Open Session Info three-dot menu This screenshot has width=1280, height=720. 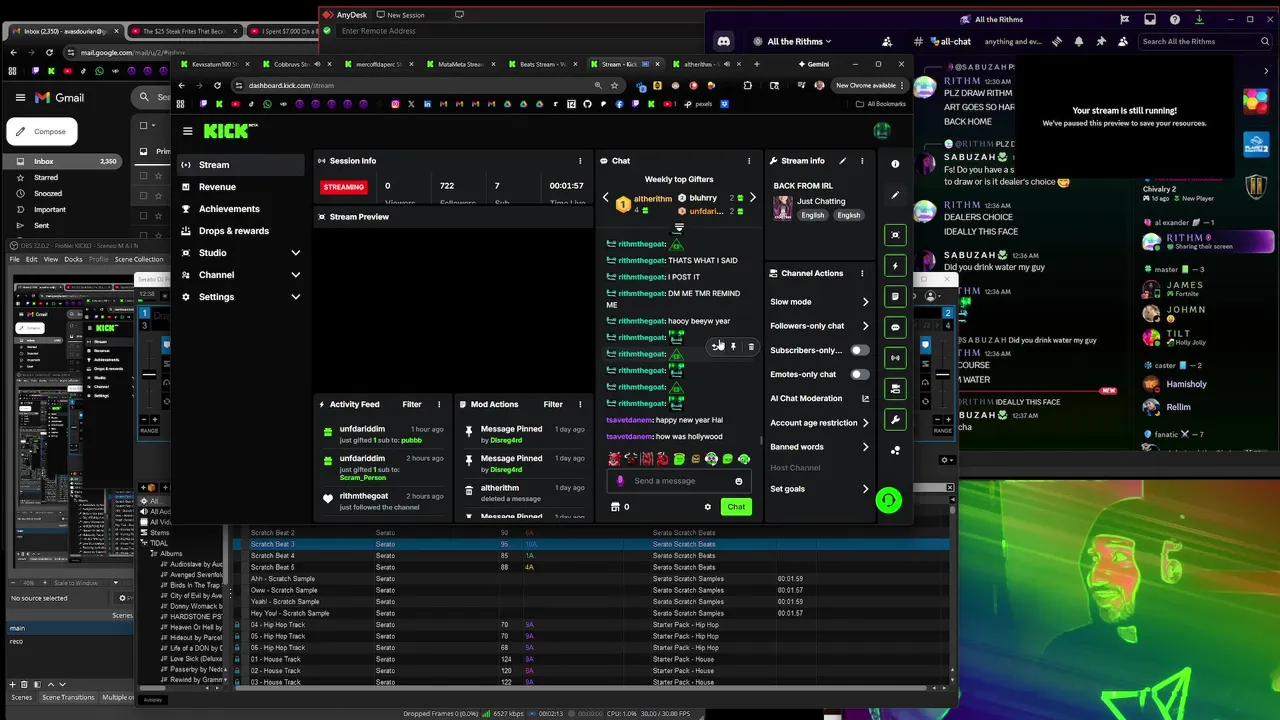(x=580, y=161)
